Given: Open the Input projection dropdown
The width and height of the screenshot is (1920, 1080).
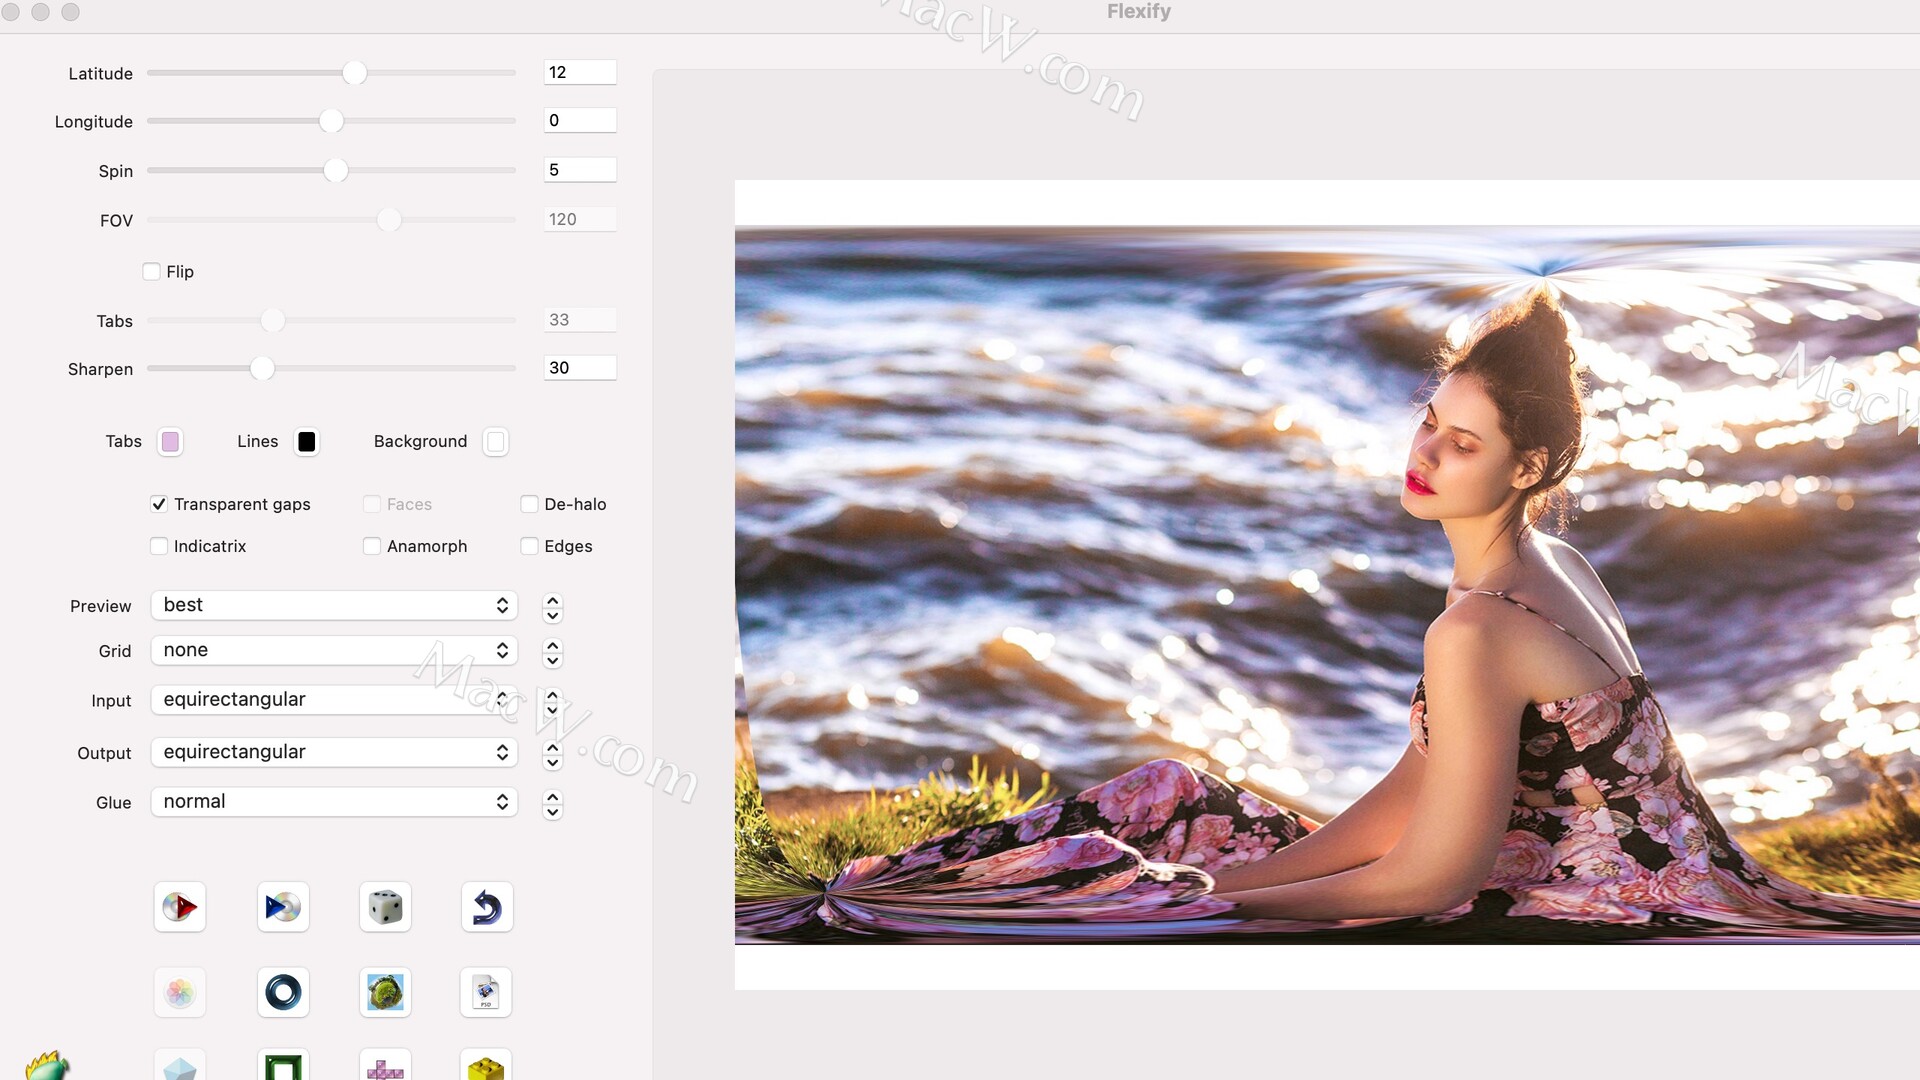Looking at the screenshot, I should [x=334, y=699].
